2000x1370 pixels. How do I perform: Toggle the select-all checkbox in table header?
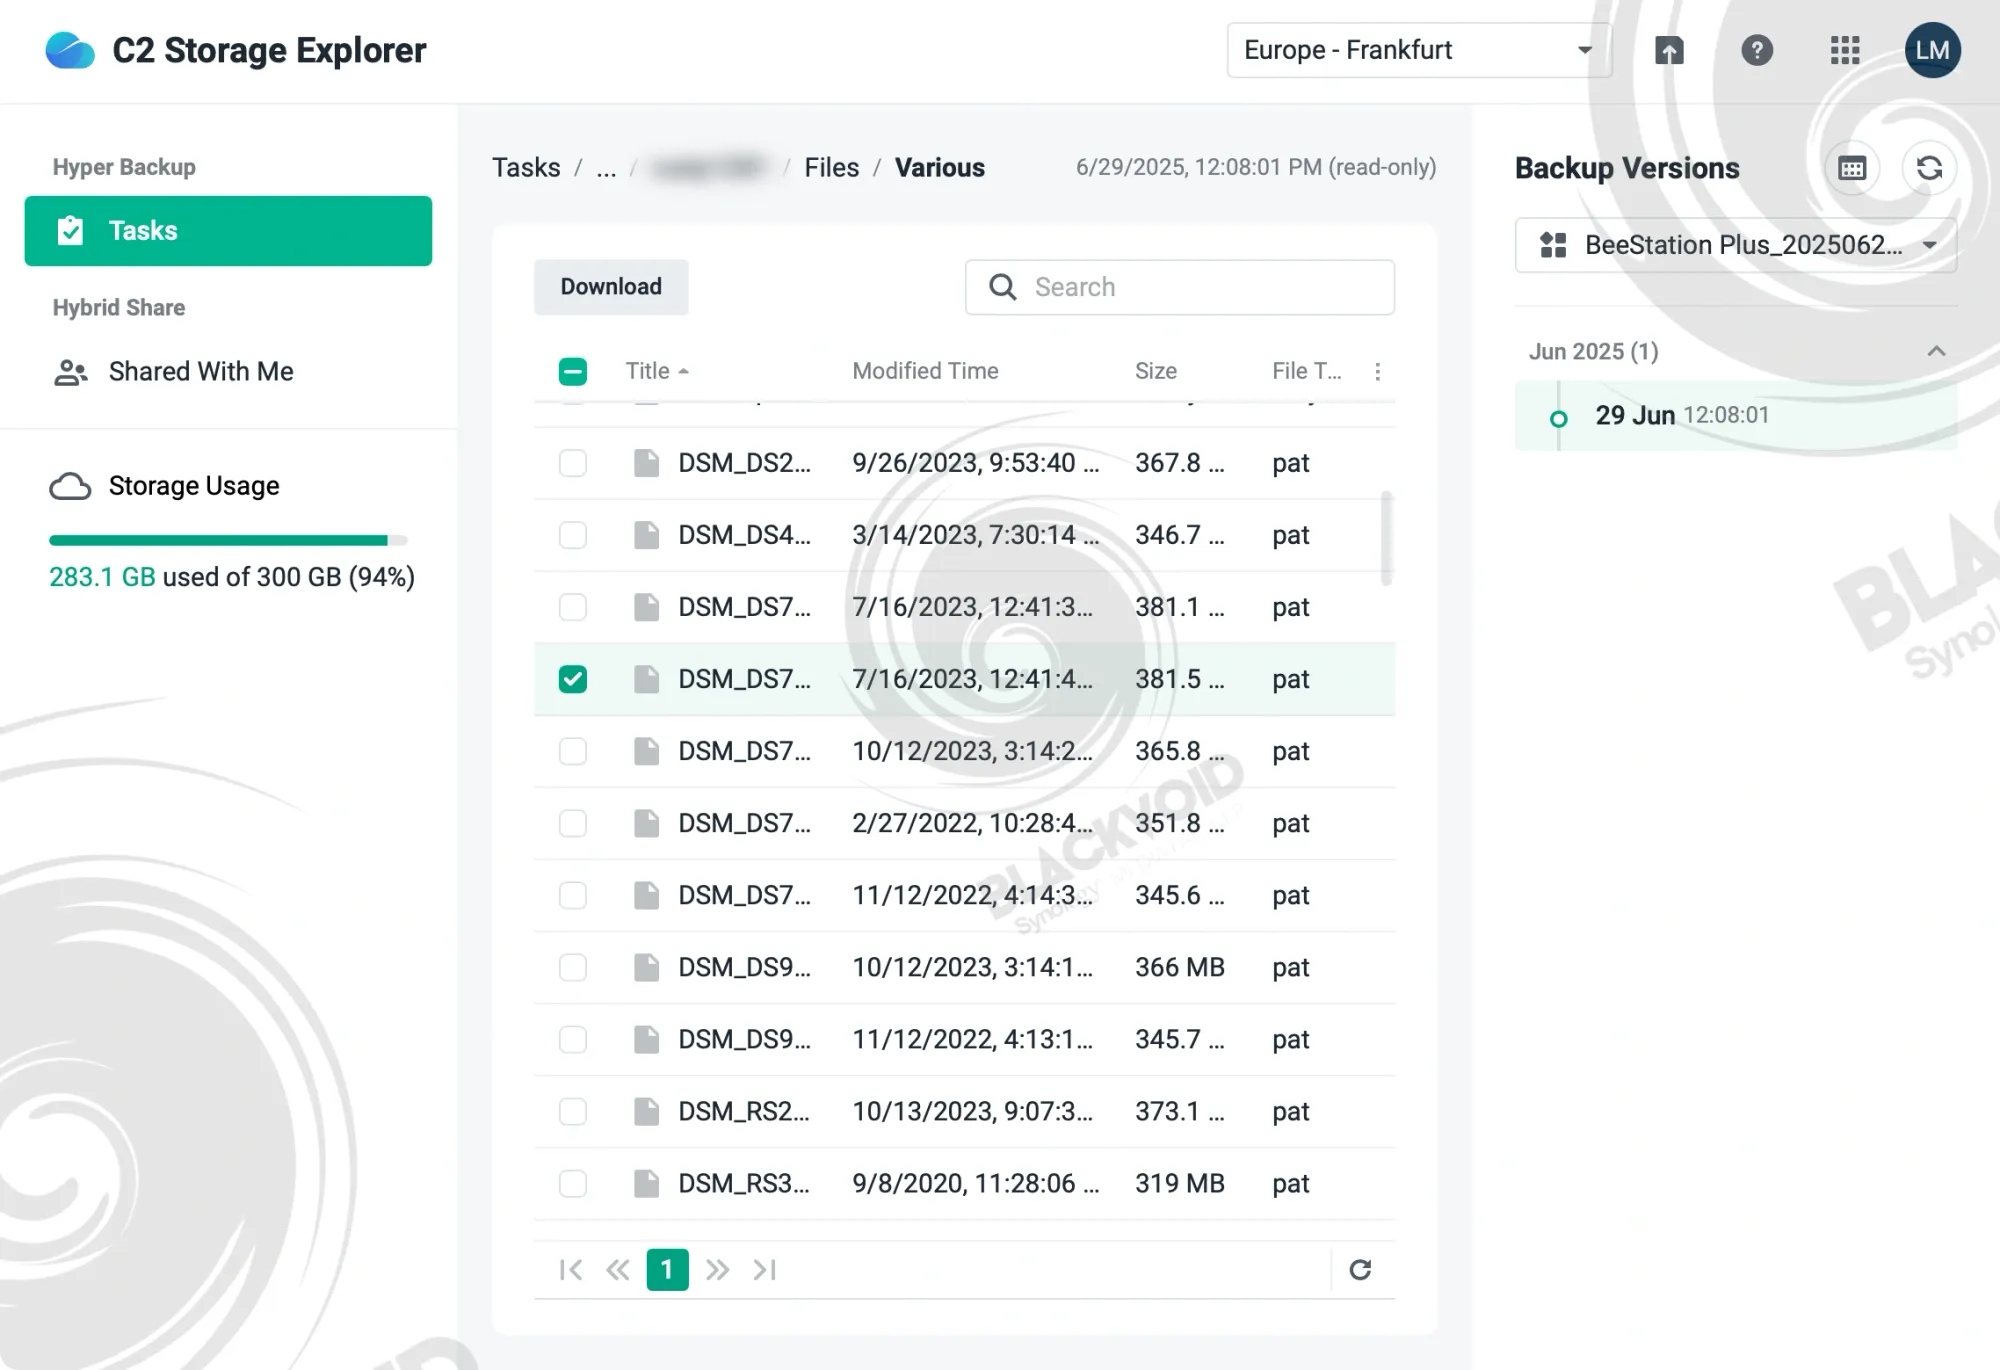click(573, 371)
